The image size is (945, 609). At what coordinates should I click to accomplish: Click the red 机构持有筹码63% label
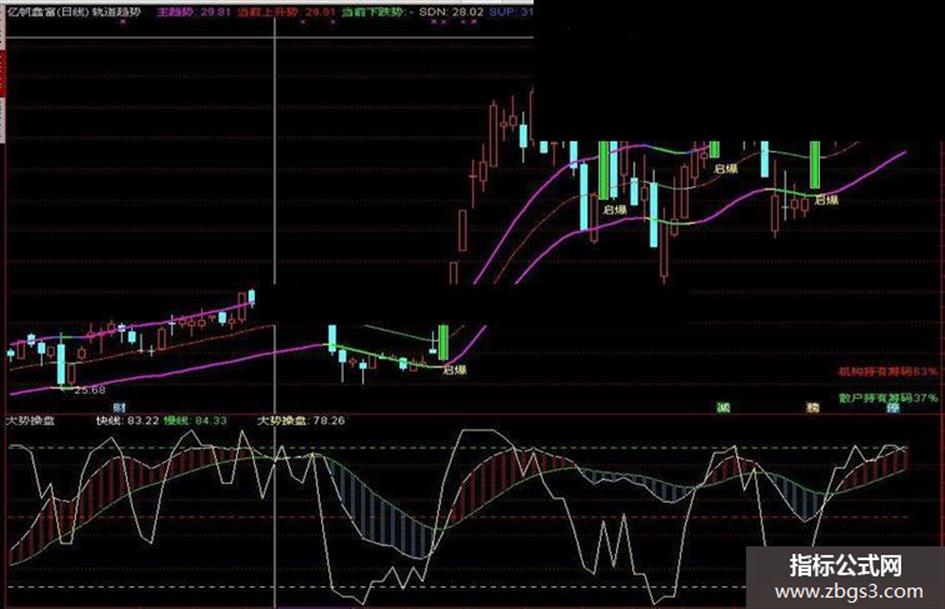[x=888, y=371]
